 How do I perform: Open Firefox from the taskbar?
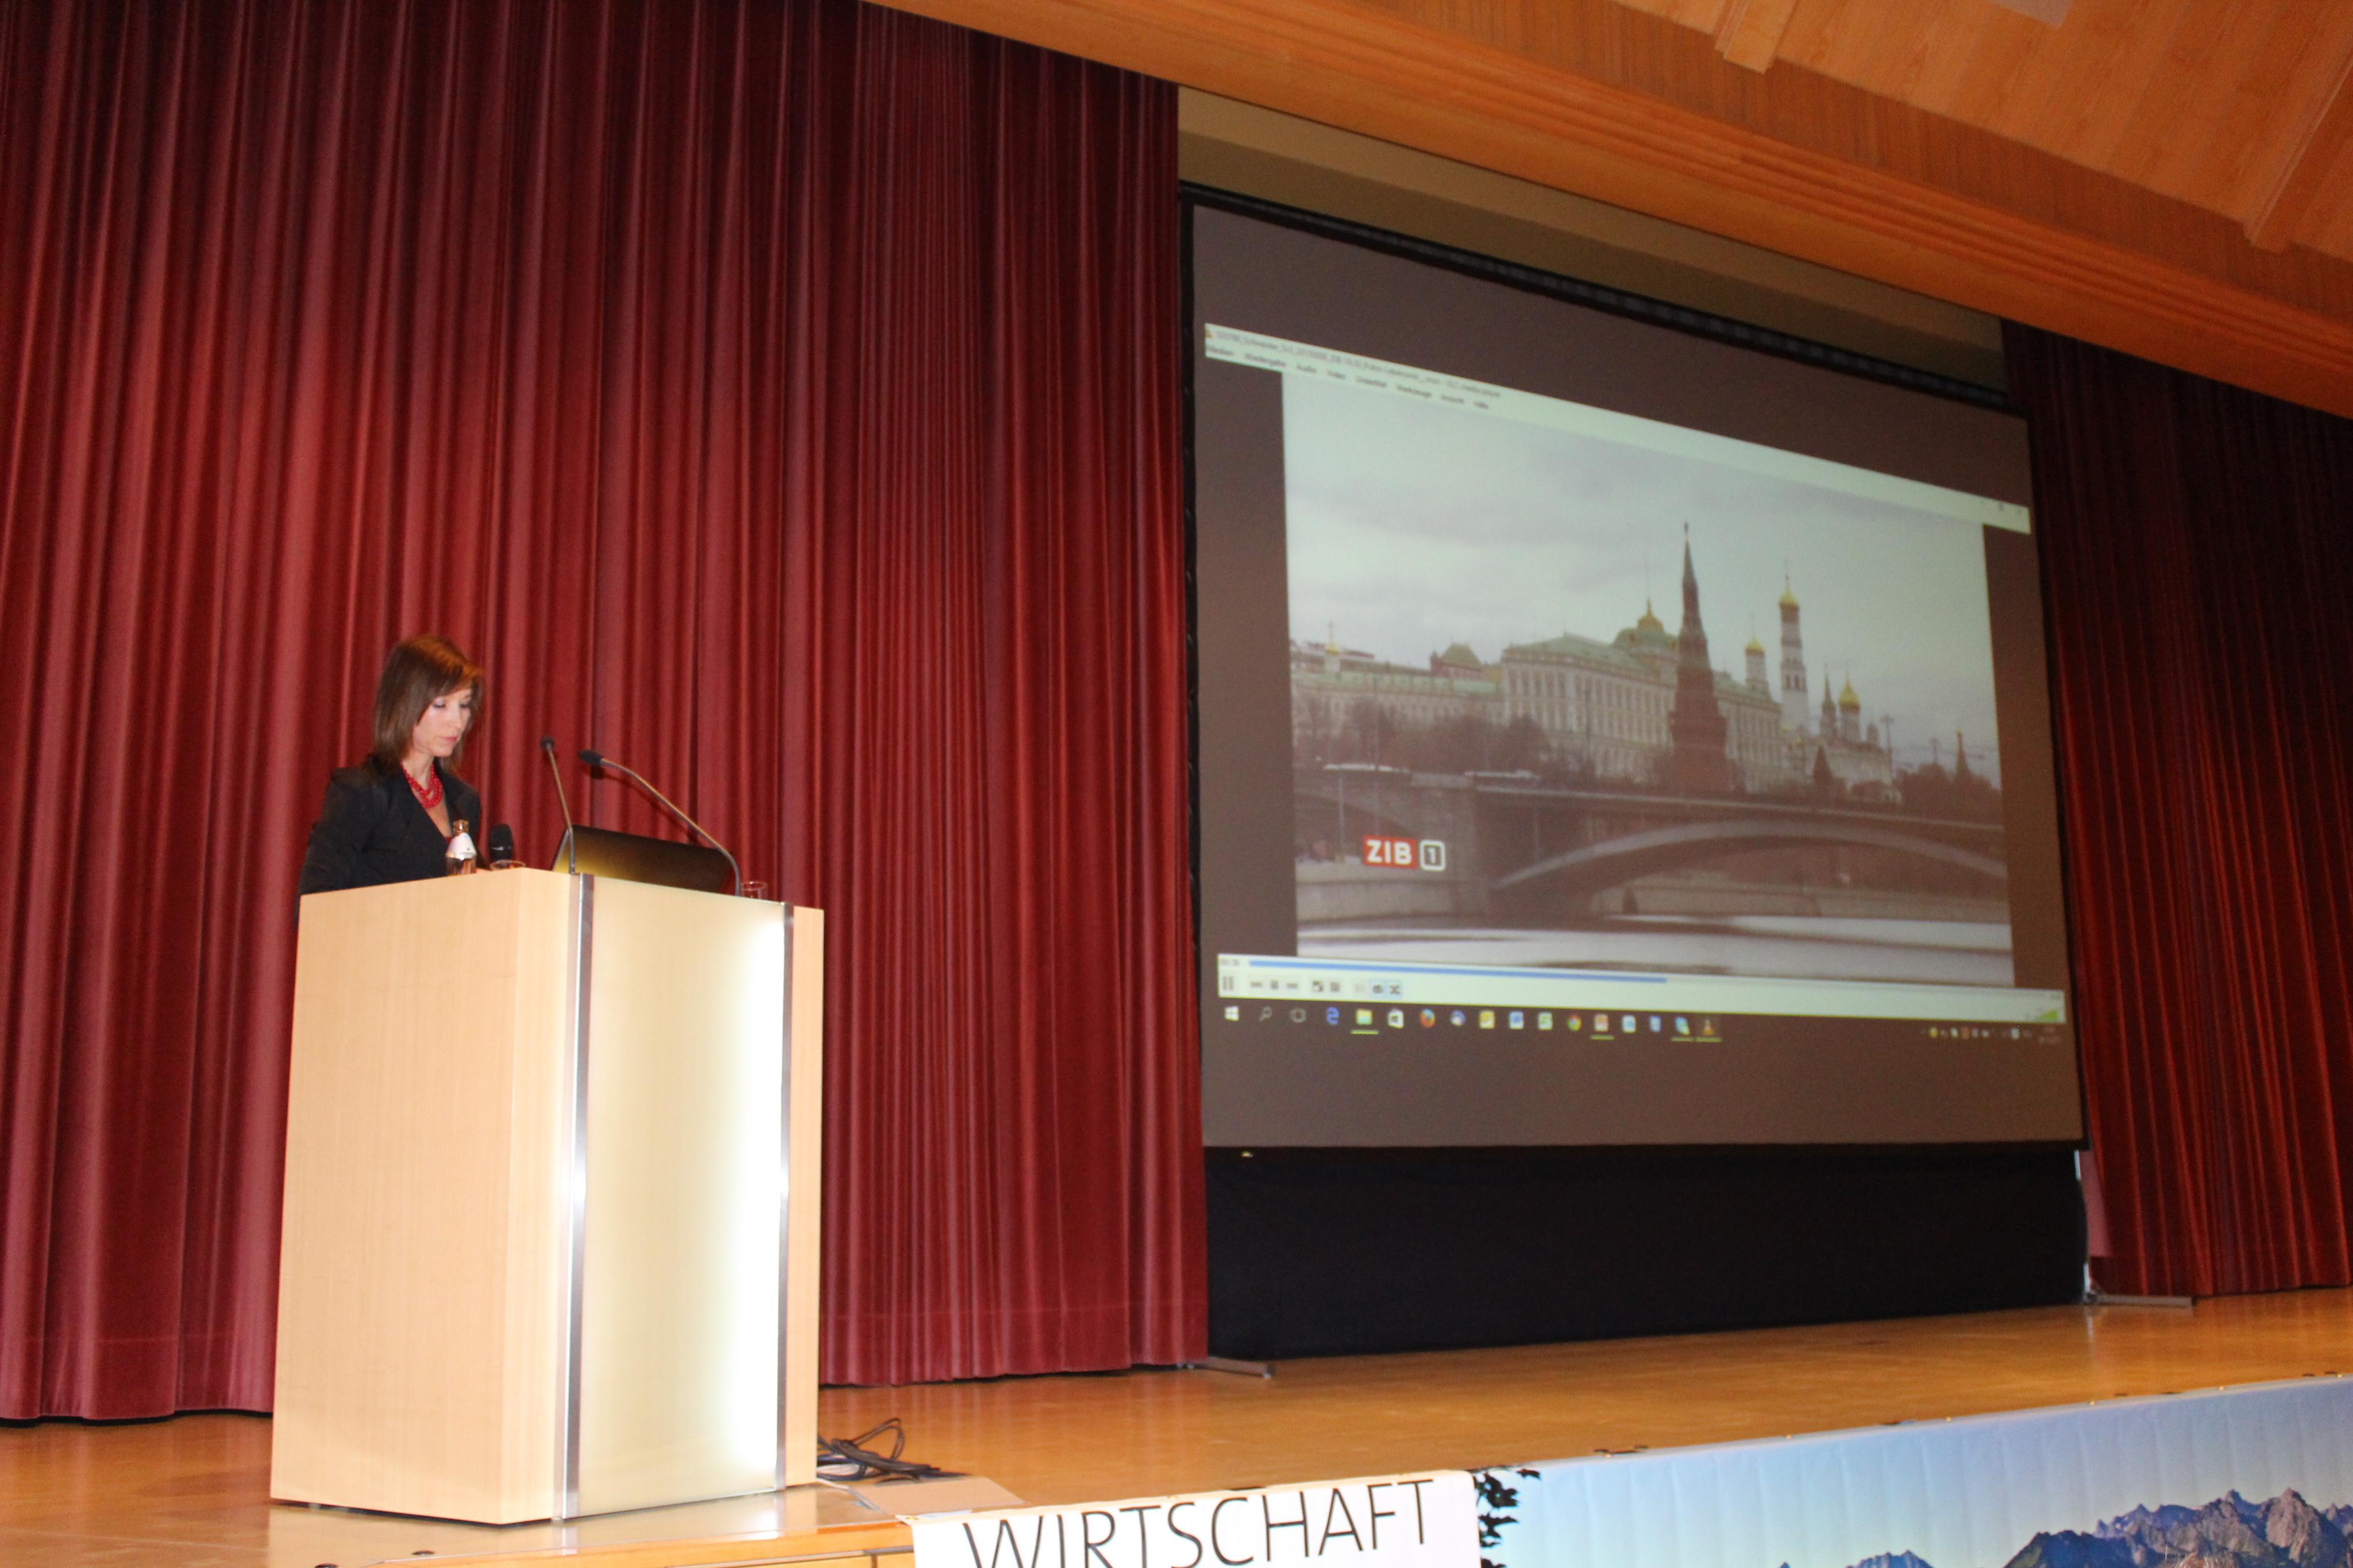click(x=1427, y=1019)
